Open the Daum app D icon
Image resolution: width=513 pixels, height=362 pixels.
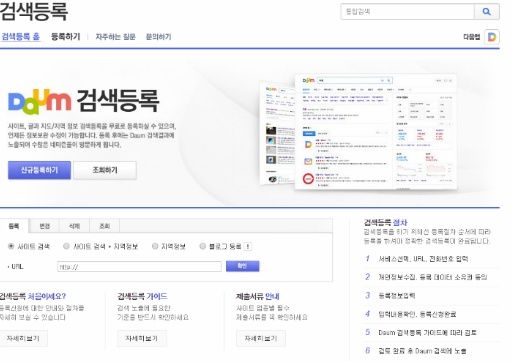coord(492,37)
